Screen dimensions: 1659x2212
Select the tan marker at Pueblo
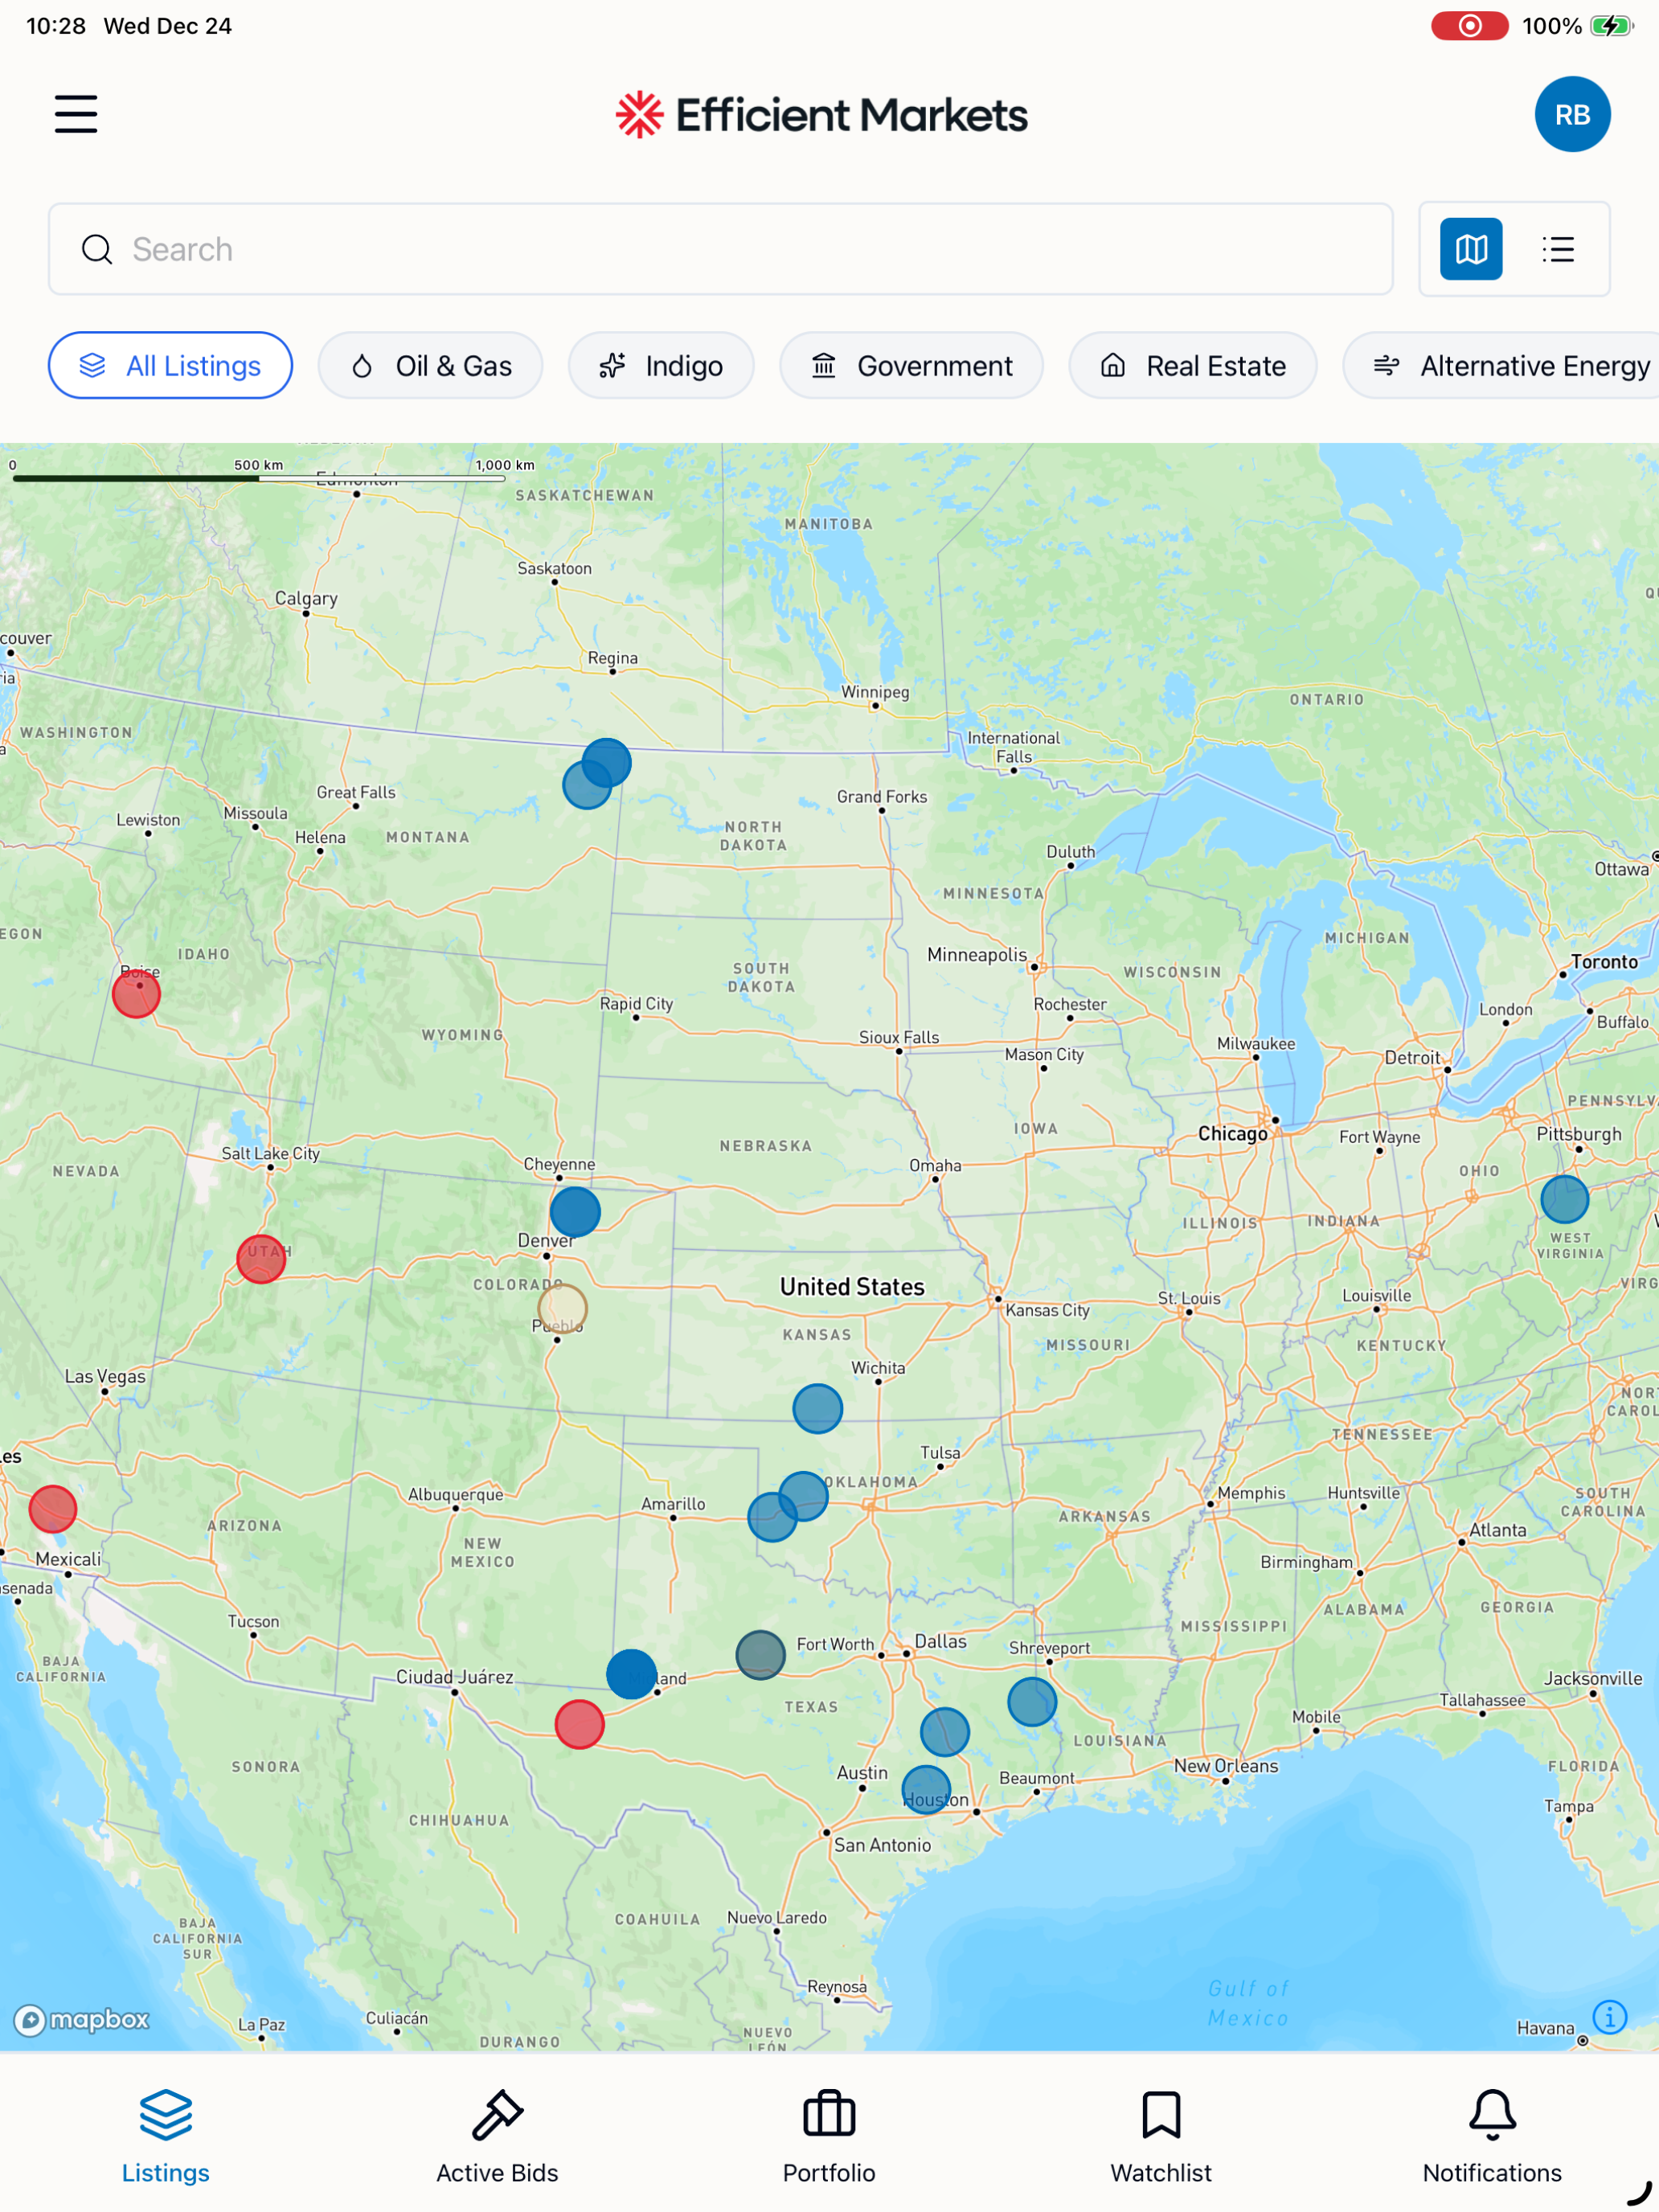point(562,1309)
